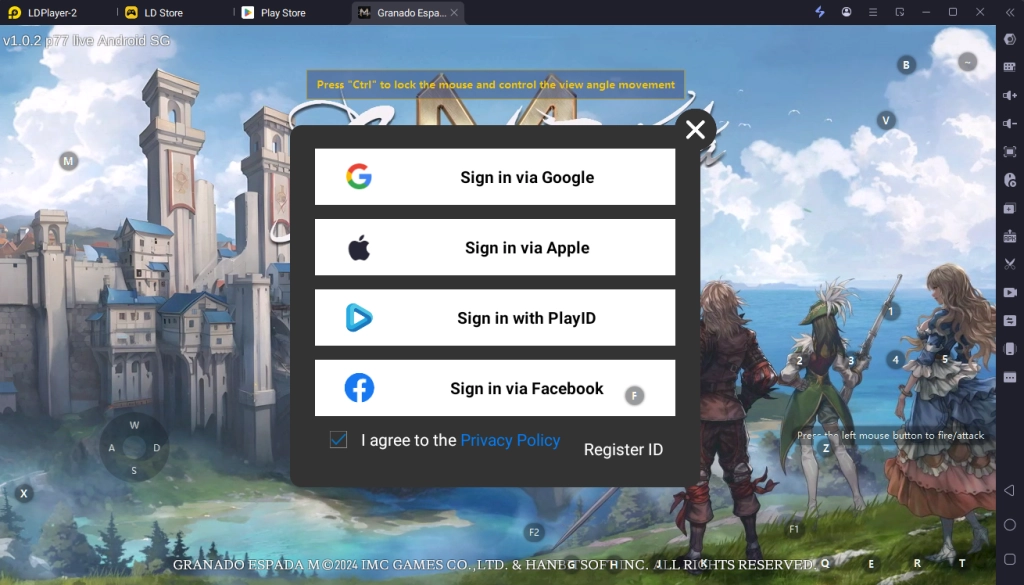
Task: Collapse the right sidebar with double chevron
Action: tap(1010, 12)
